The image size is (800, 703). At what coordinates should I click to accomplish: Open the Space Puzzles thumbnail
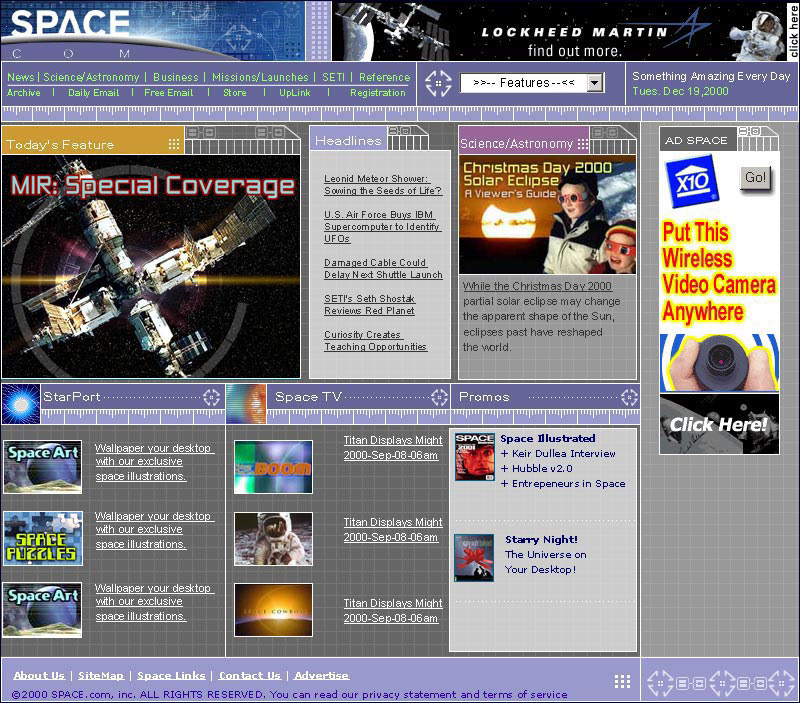[x=43, y=539]
